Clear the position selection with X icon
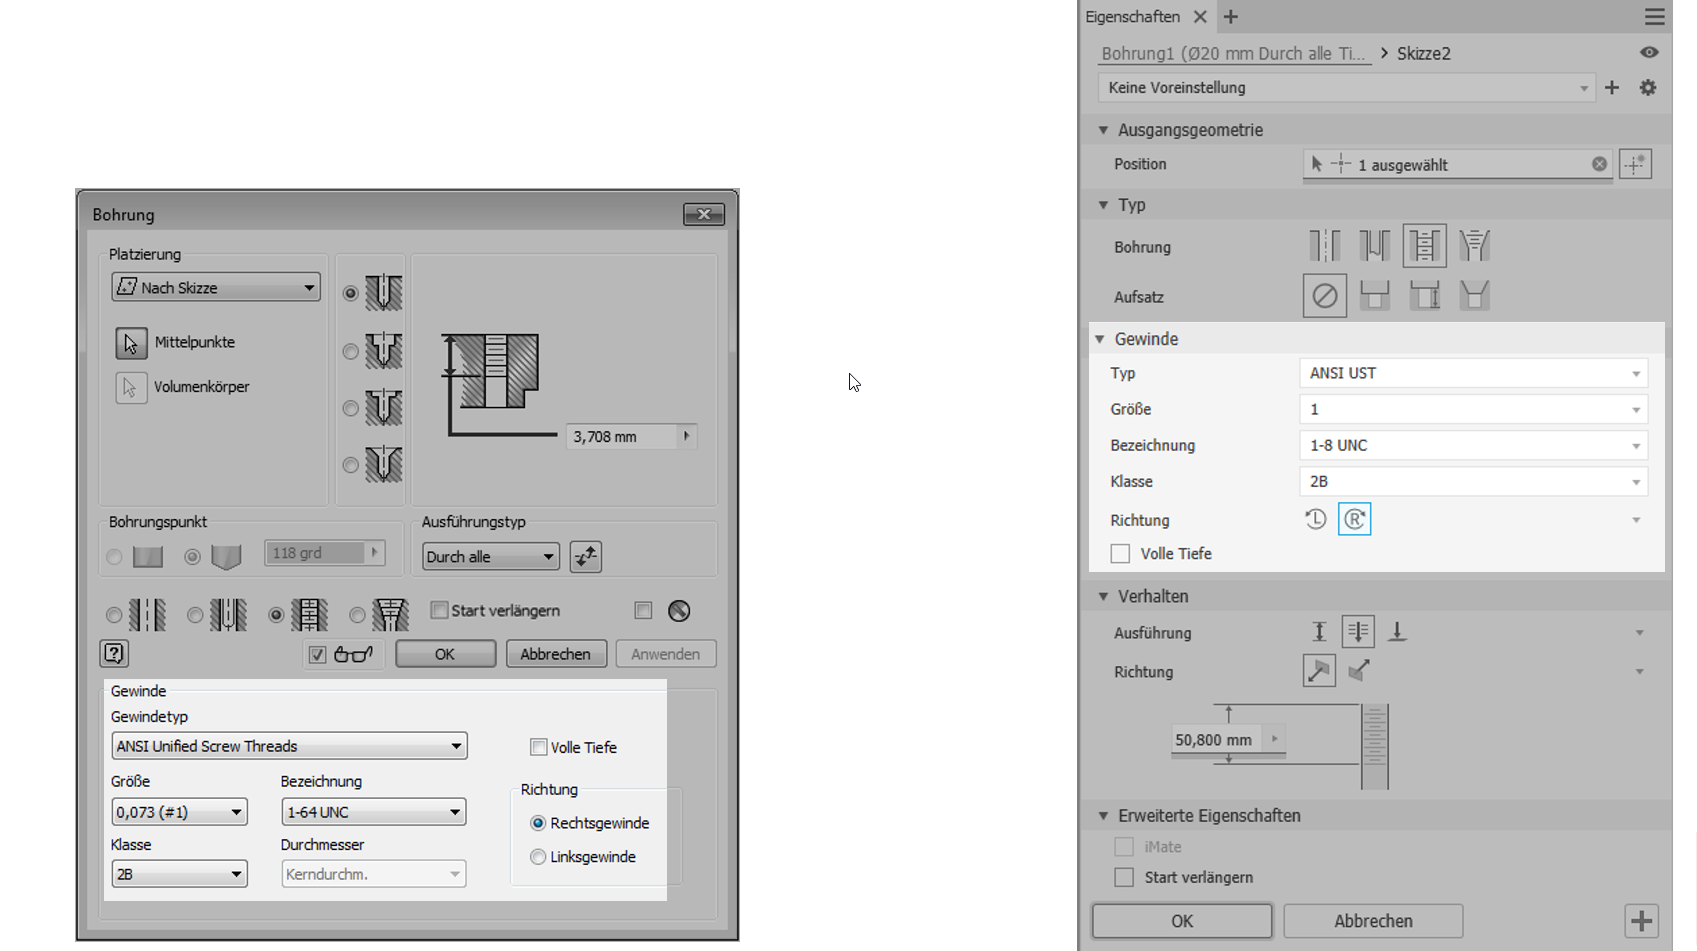The image size is (1697, 951). 1599,164
